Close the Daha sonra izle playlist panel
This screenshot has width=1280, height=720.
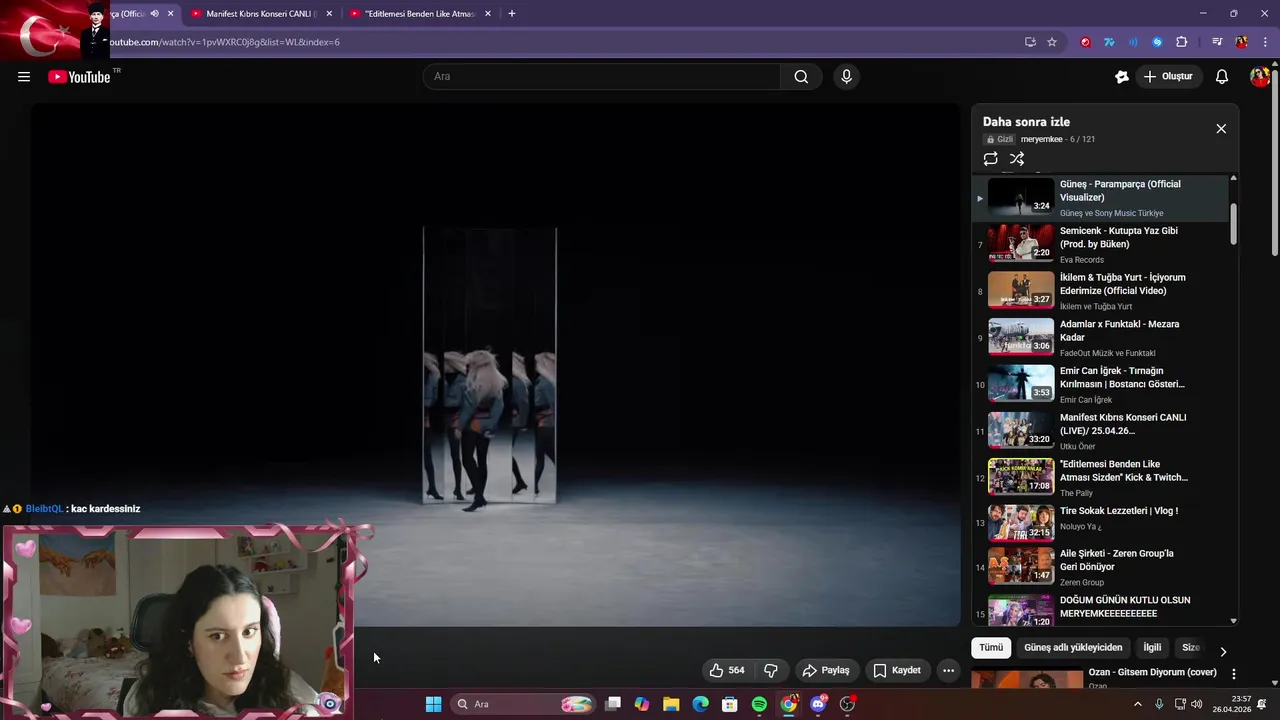(x=1221, y=129)
